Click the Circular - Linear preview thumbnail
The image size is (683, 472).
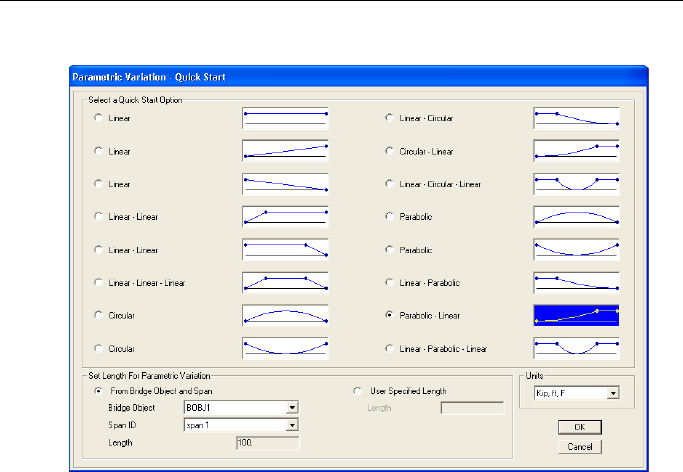click(x=576, y=151)
